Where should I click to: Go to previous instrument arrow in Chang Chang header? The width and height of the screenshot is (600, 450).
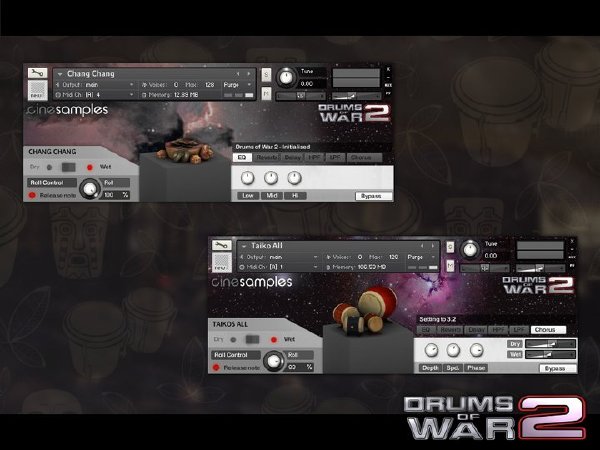238,73
